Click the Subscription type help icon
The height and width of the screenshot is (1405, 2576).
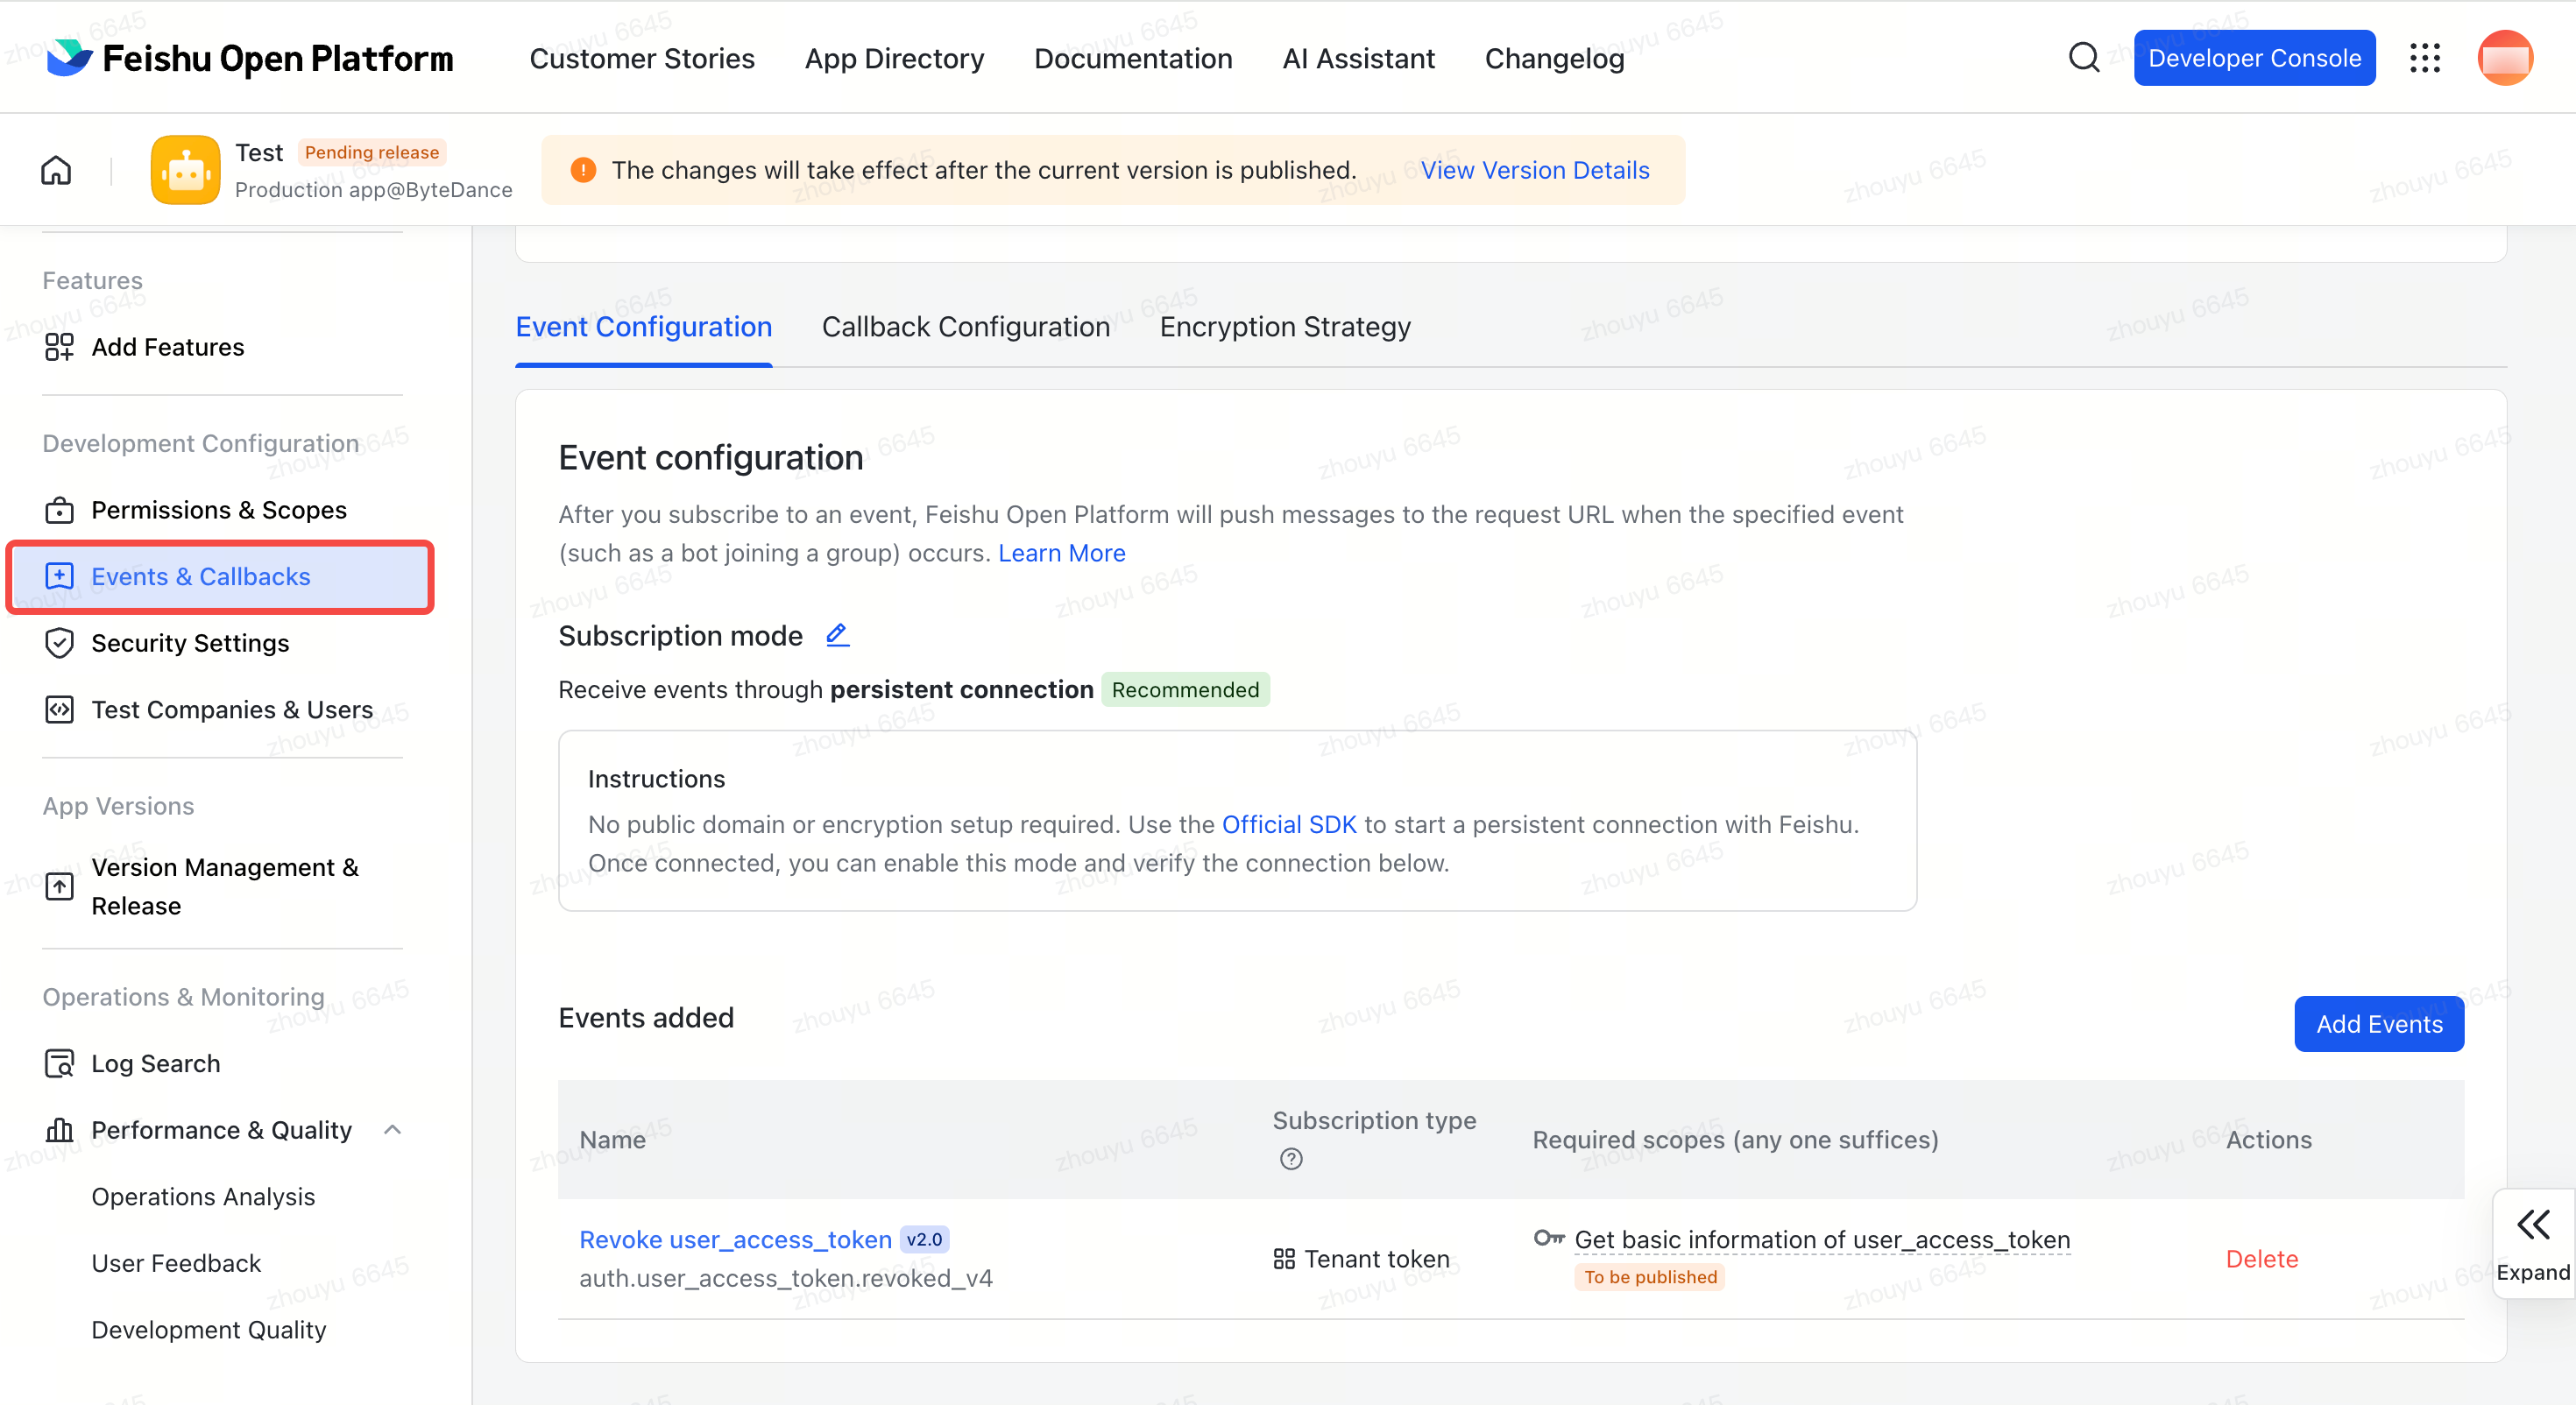point(1291,1159)
